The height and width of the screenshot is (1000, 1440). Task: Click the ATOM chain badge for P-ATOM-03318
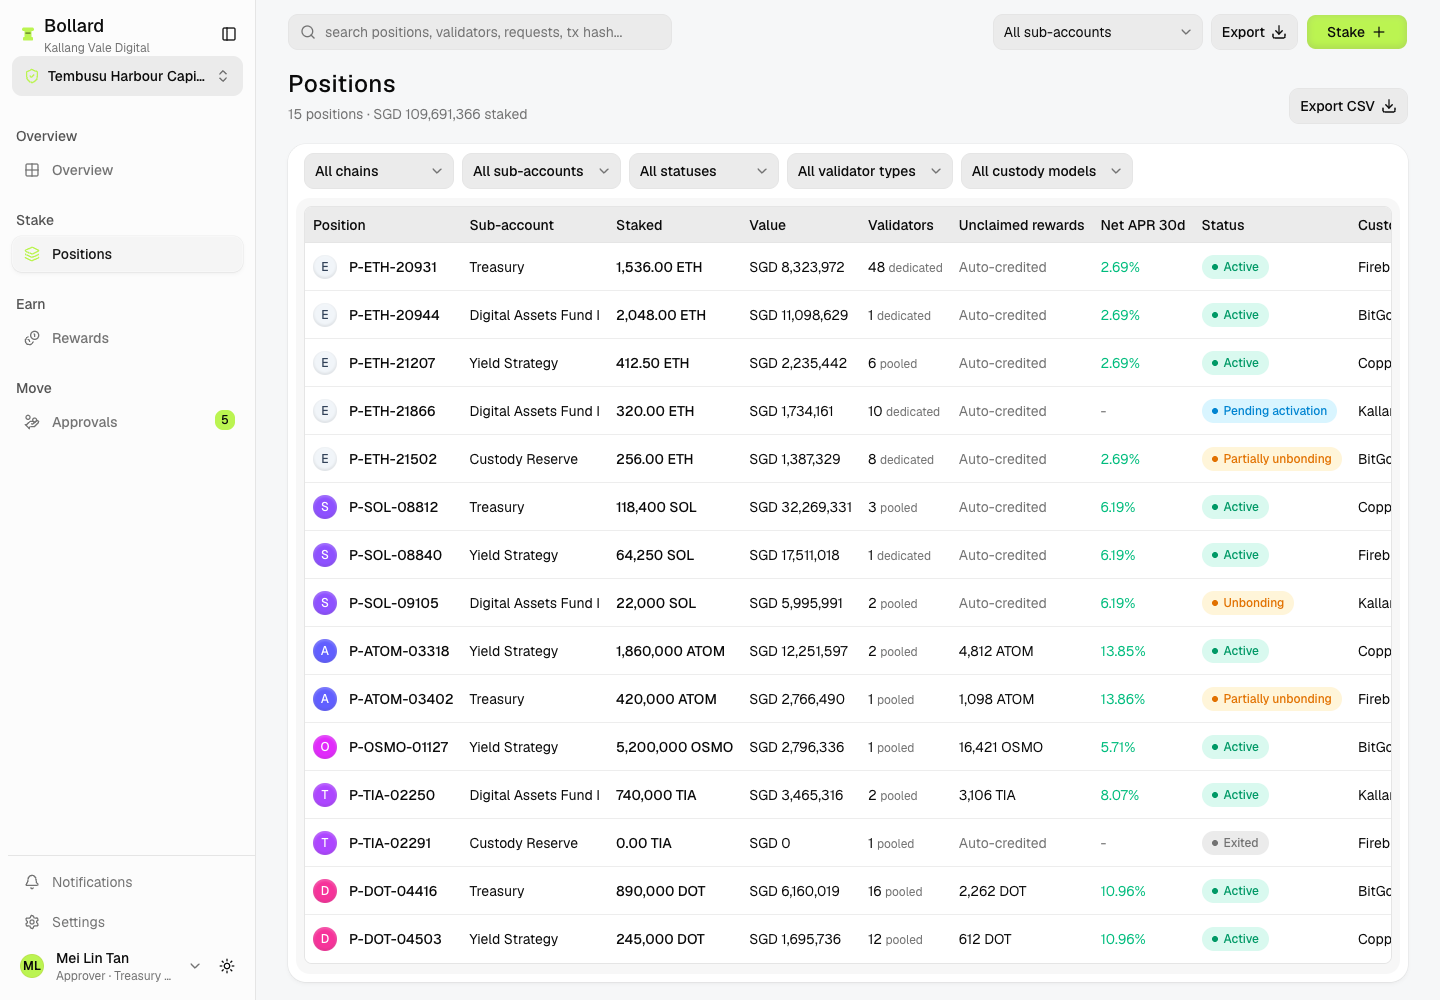tap(325, 651)
